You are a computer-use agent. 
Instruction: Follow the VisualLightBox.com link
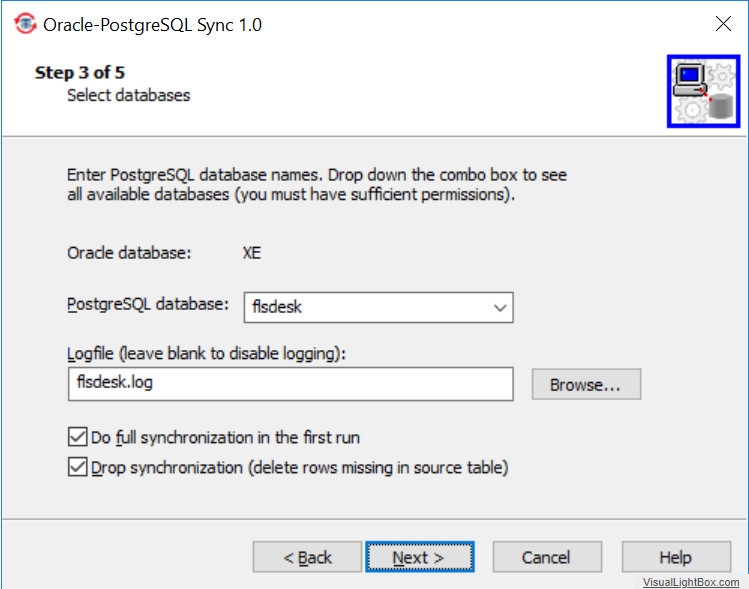[x=691, y=582]
